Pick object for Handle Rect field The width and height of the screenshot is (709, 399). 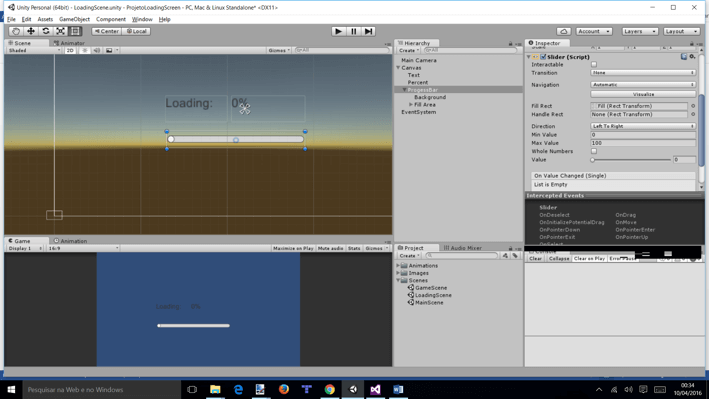tap(693, 114)
